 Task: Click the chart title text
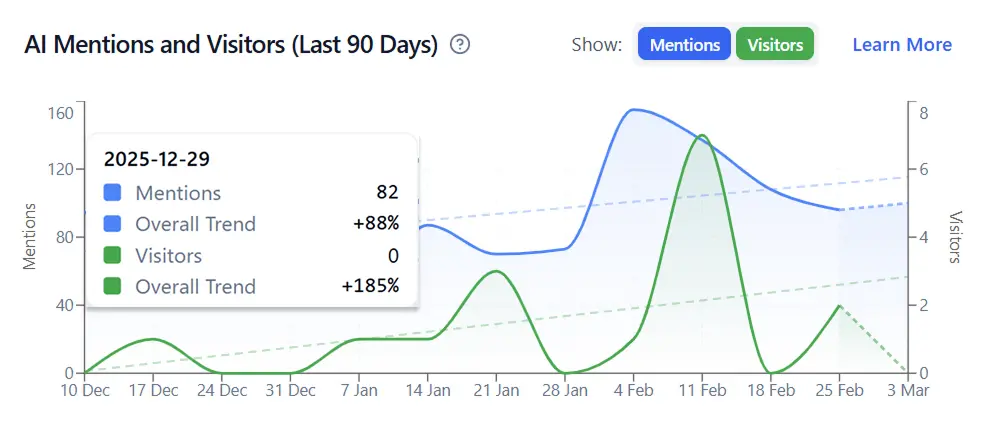[231, 45]
